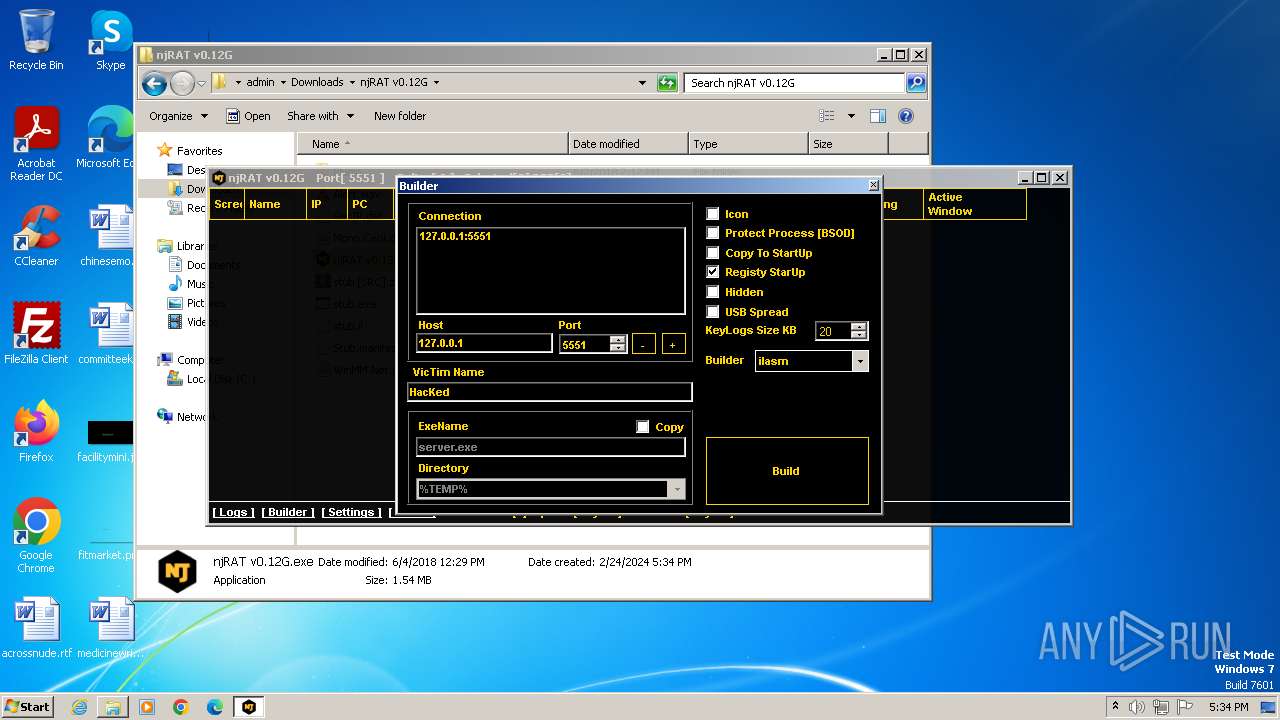This screenshot has height=720, width=1280.
Task: Click the Windows Start button
Action: [x=27, y=707]
